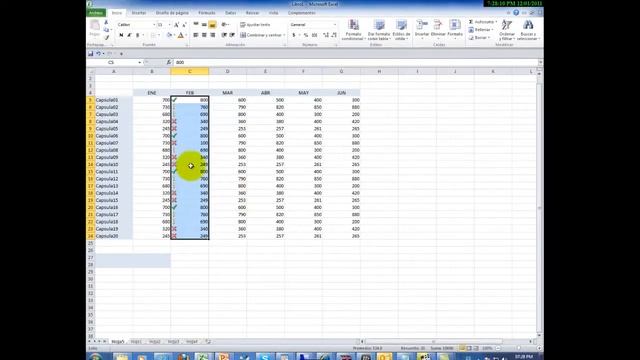The height and width of the screenshot is (360, 640).
Task: Toggle Negrita bold formatting
Action: coord(121,36)
